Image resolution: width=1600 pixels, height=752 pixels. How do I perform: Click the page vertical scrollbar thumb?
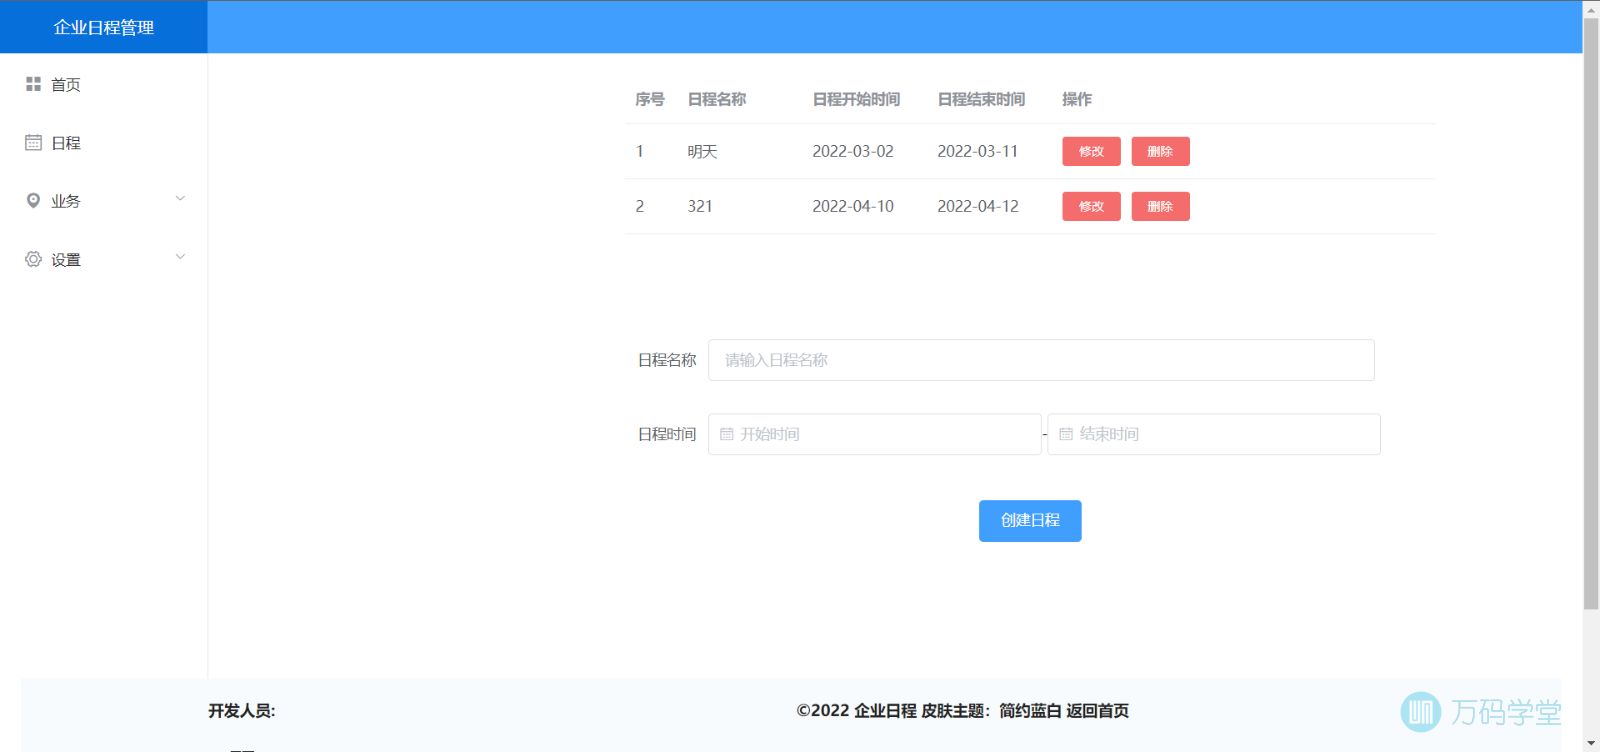pos(1590,310)
